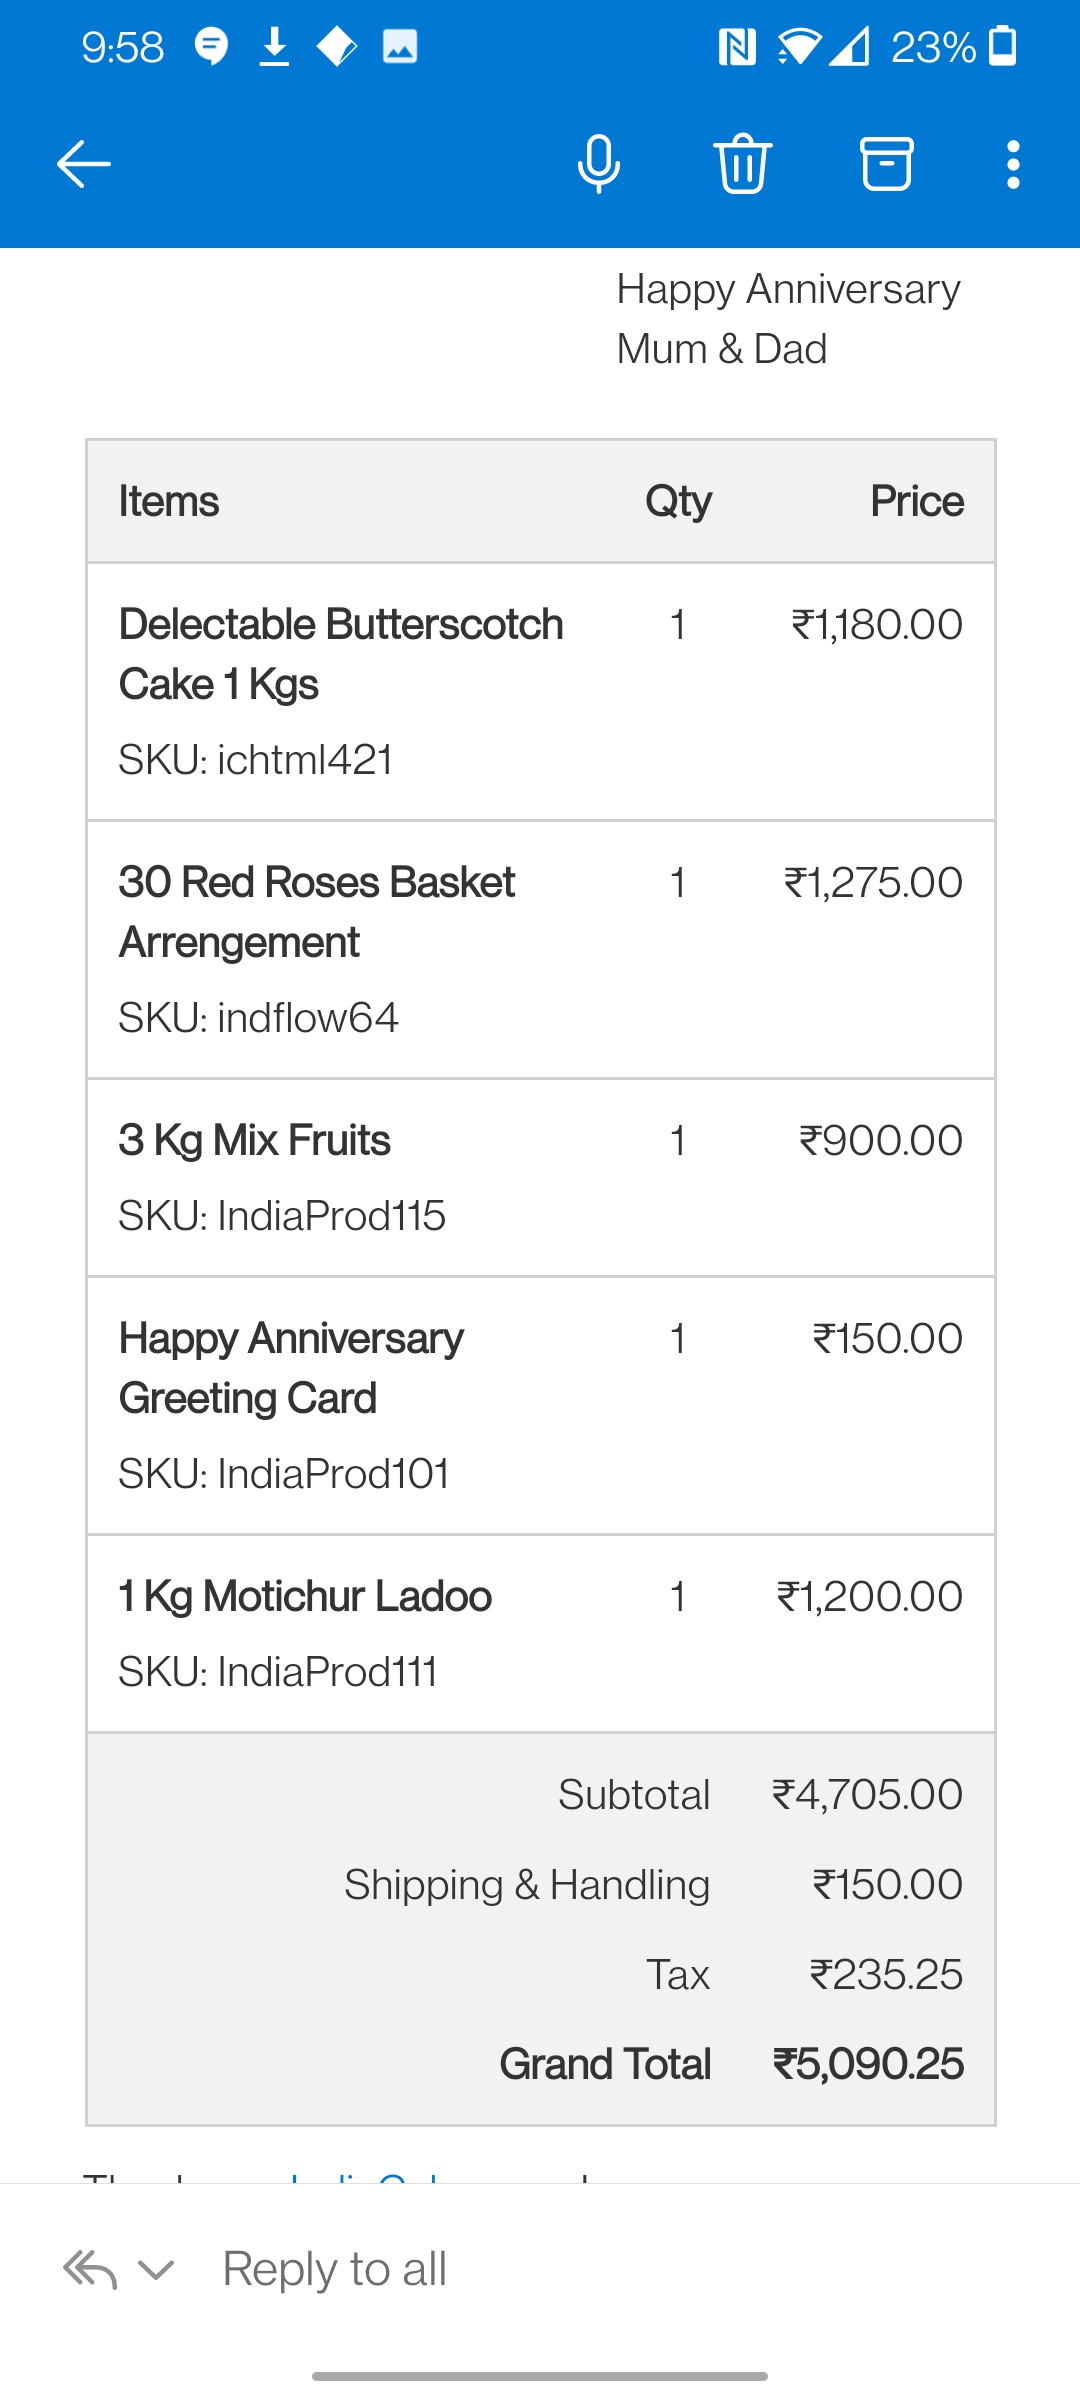The image size is (1080, 2400).
Task: Tap the Reply to all text field
Action: point(335,2270)
